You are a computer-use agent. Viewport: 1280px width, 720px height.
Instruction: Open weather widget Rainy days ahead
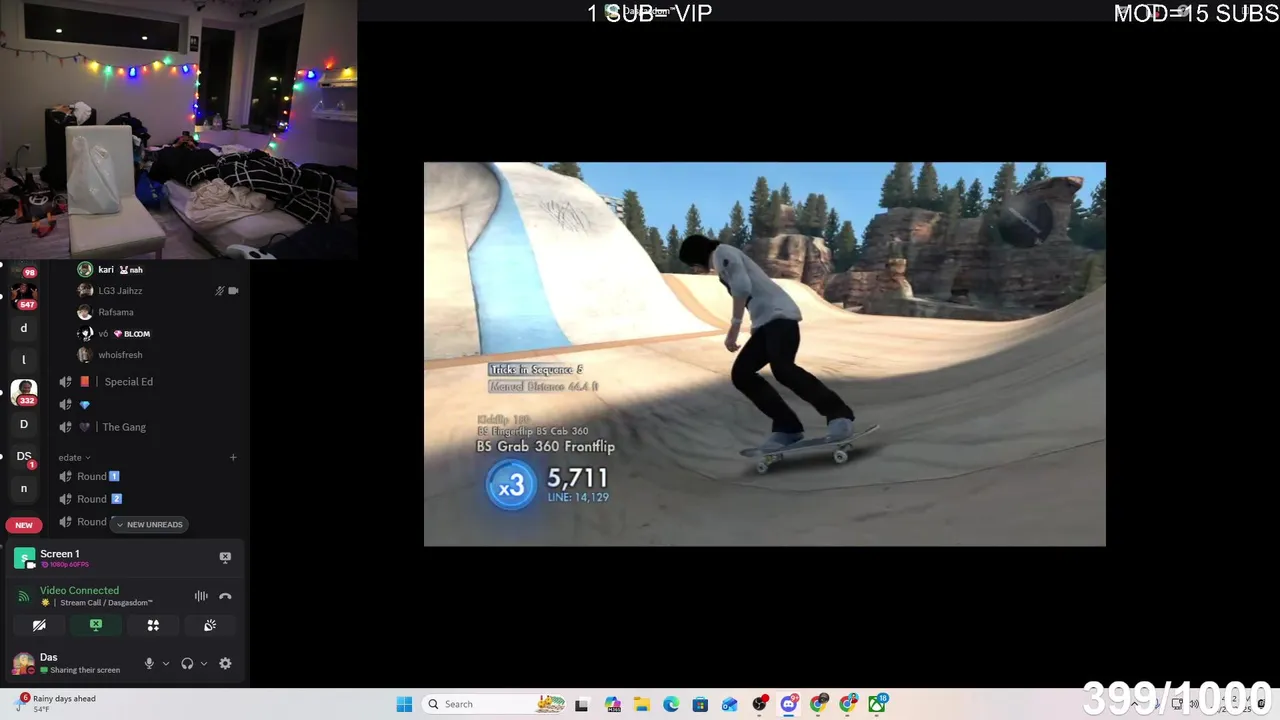(x=58, y=704)
